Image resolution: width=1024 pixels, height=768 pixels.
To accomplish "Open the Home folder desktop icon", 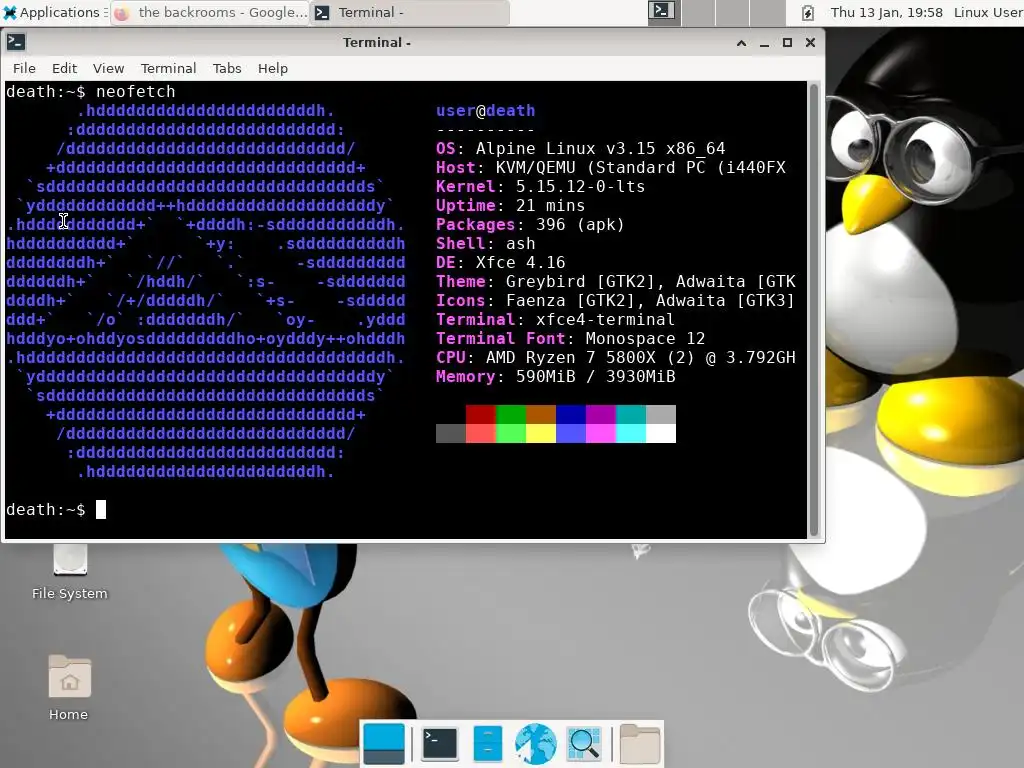I will (x=69, y=688).
